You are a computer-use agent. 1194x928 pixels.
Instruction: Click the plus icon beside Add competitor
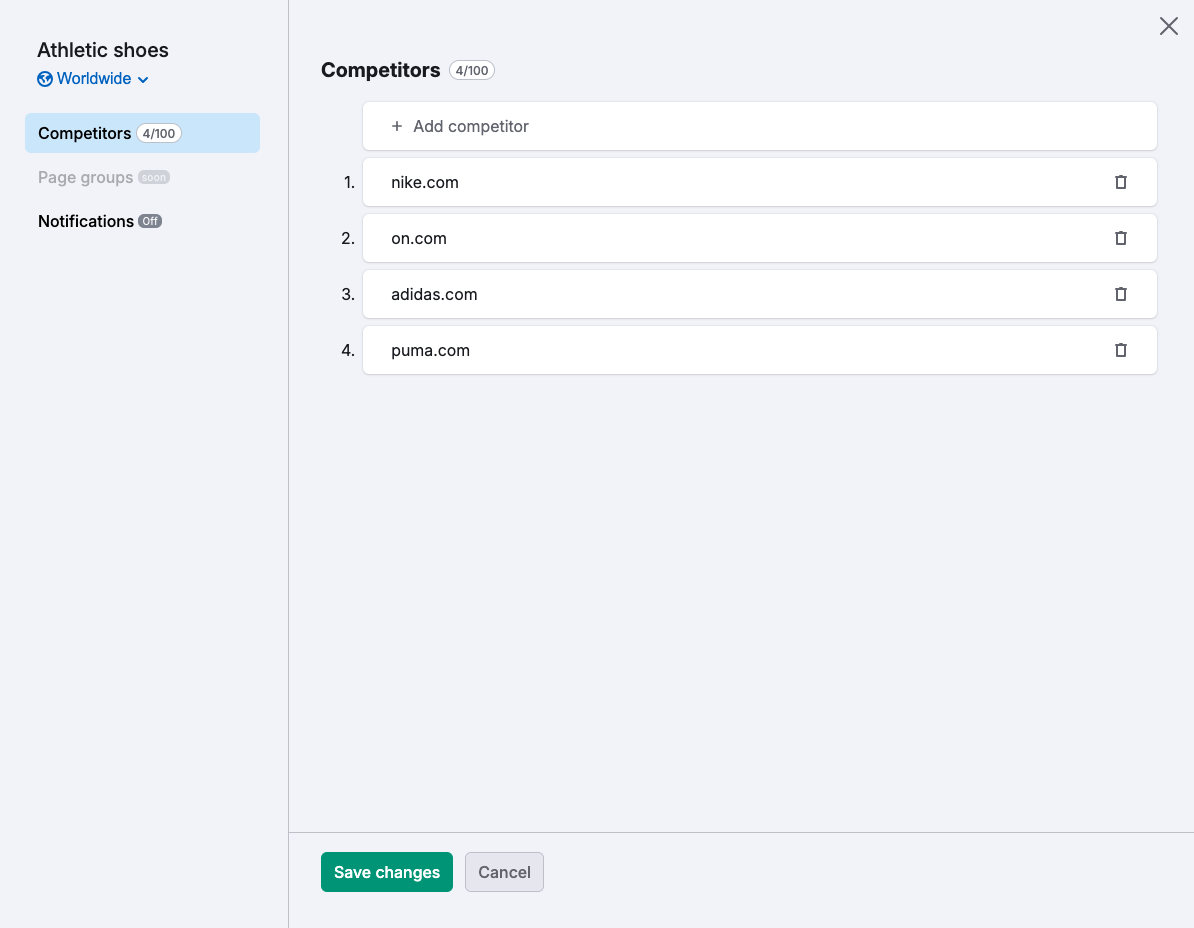tap(397, 126)
